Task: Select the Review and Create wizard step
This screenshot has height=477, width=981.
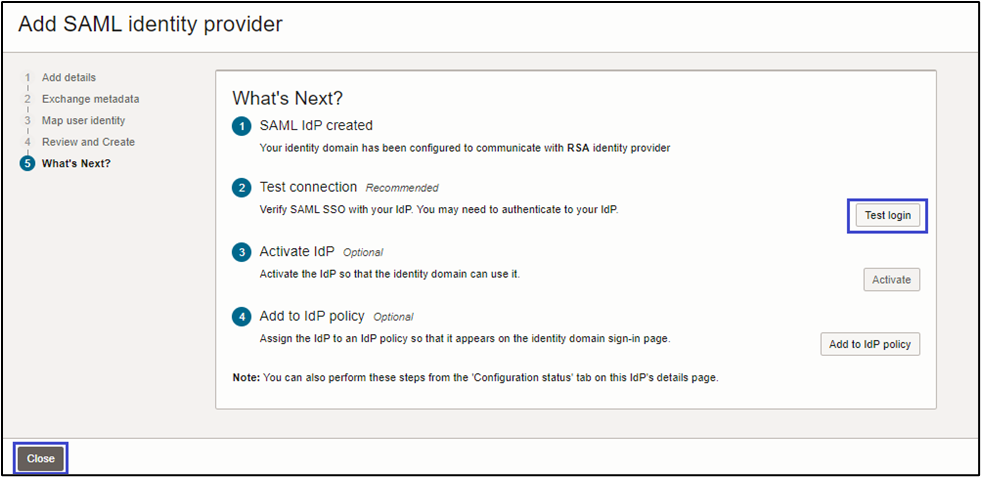Action: 88,142
